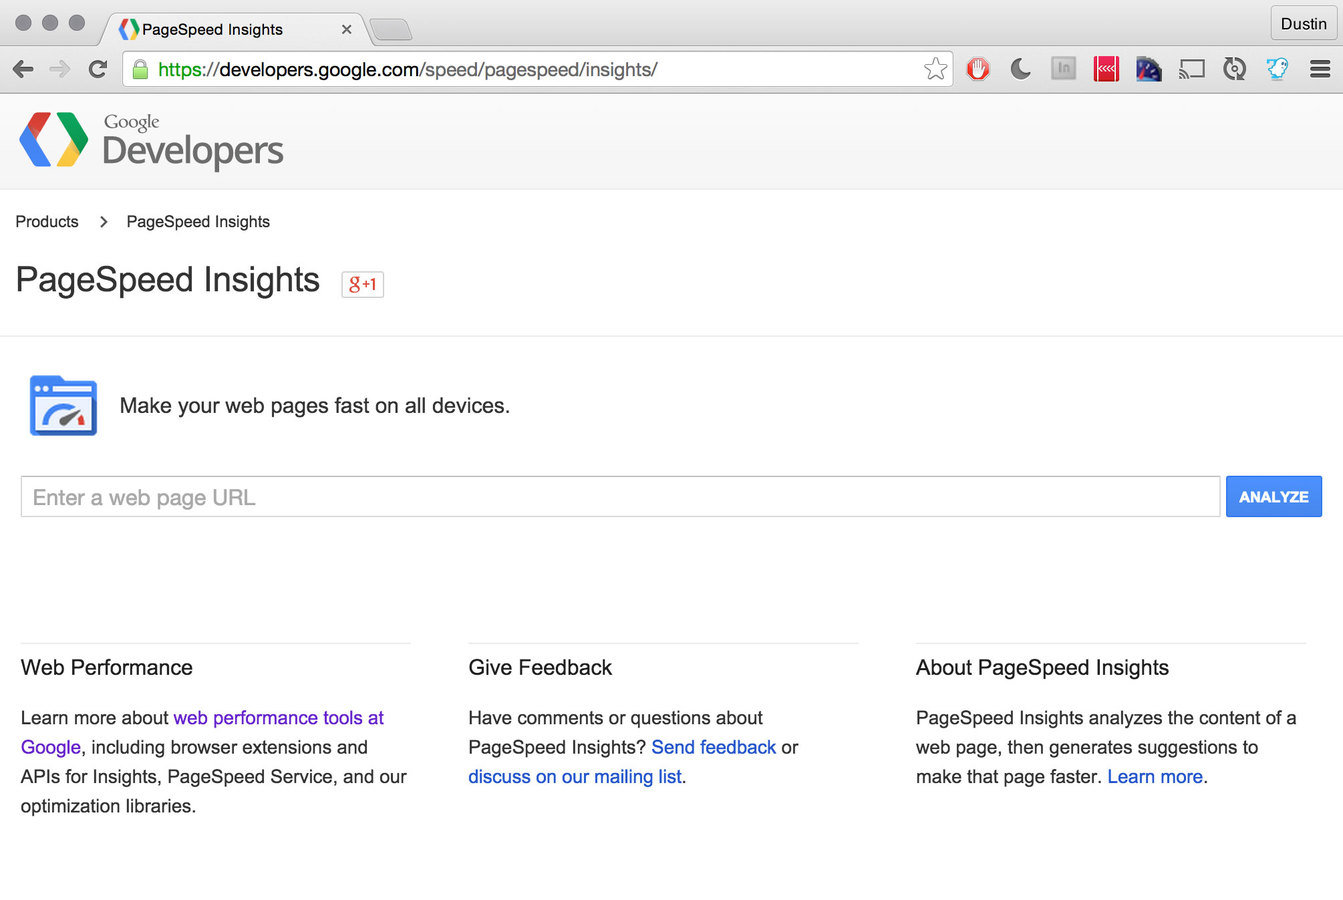1343x900 pixels.
Task: Click the PageSpeed Insights gauge icon
Action: click(x=63, y=405)
